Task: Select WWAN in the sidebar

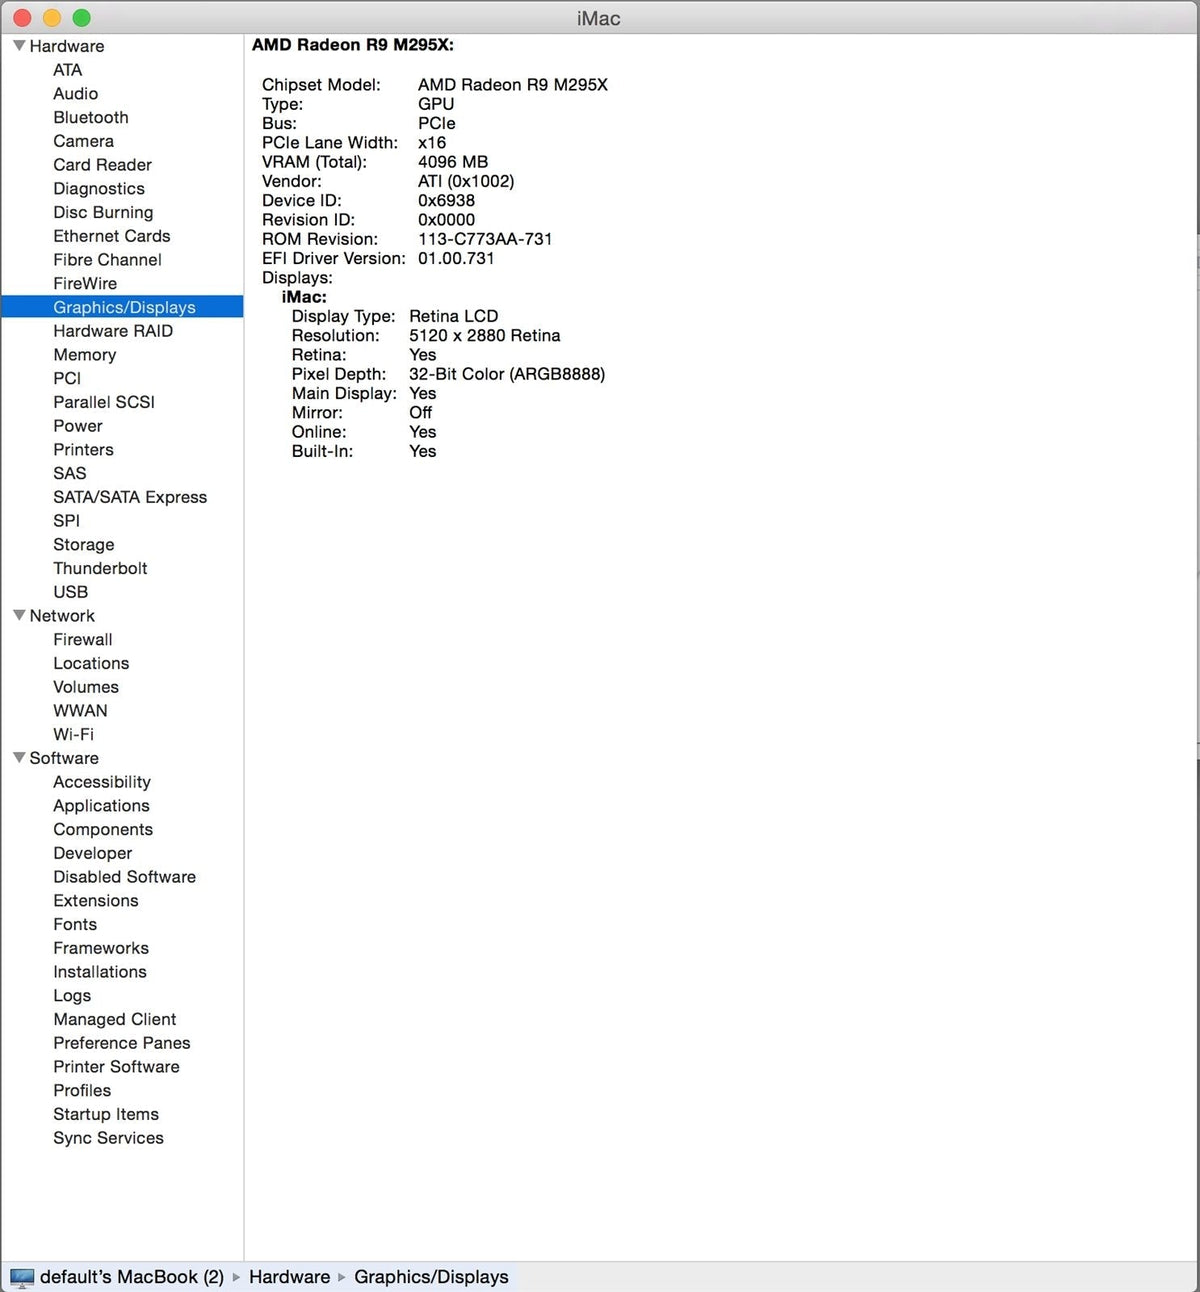Action: pos(80,711)
